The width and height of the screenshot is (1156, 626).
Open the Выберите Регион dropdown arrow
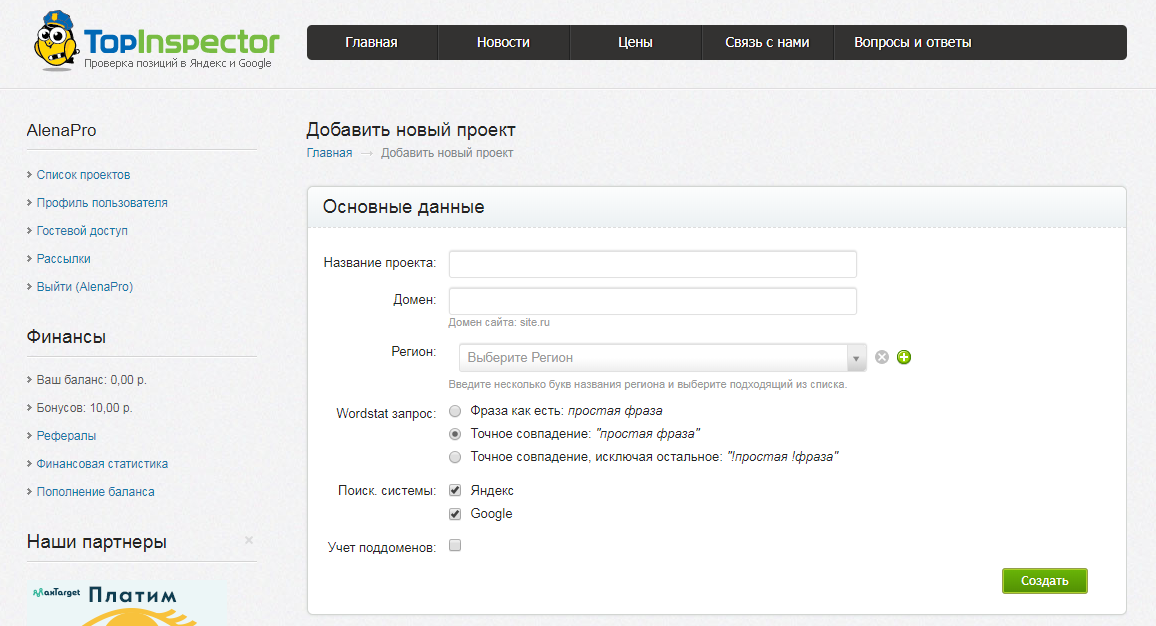pyautogui.click(x=856, y=357)
